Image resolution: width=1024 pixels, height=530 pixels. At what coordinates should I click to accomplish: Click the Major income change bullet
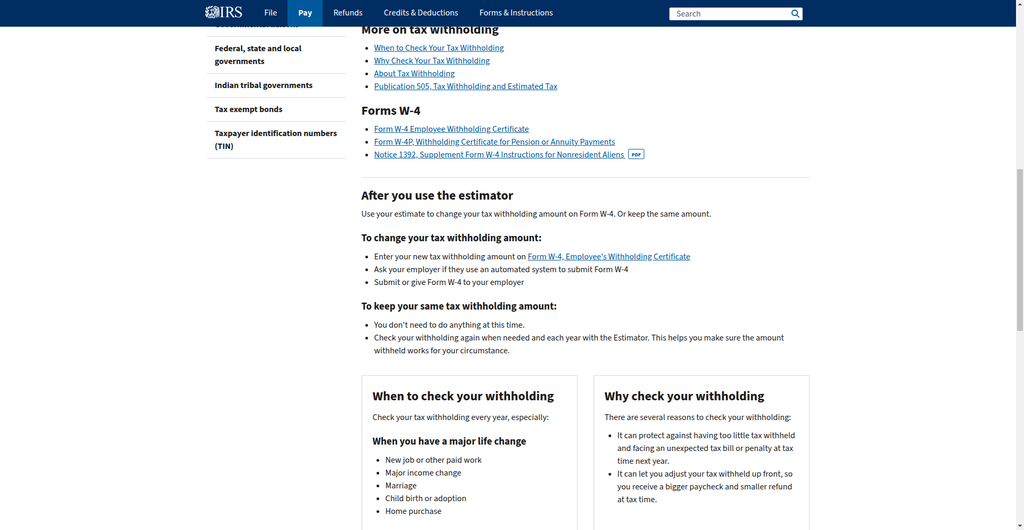click(x=423, y=473)
